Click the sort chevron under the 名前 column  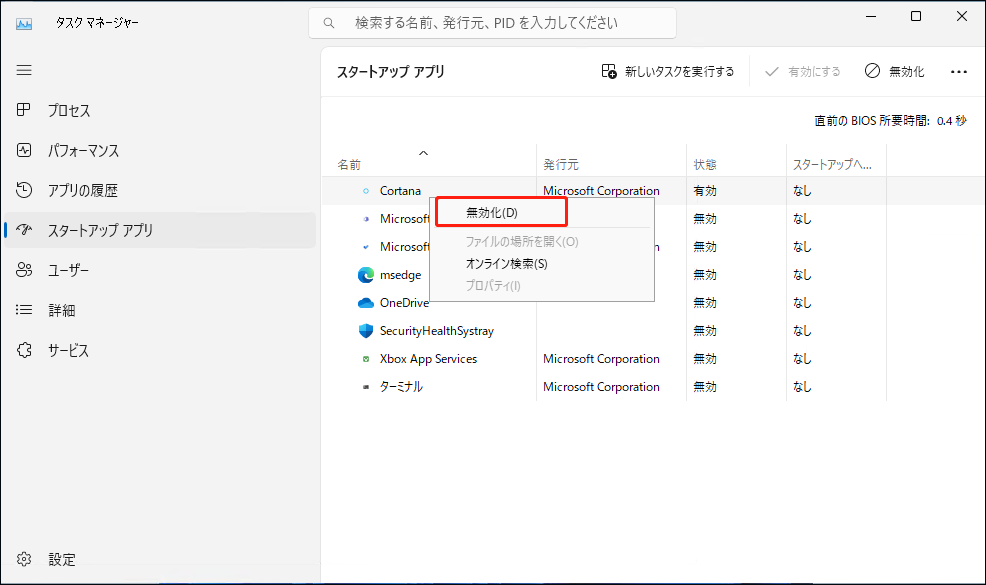click(x=424, y=152)
